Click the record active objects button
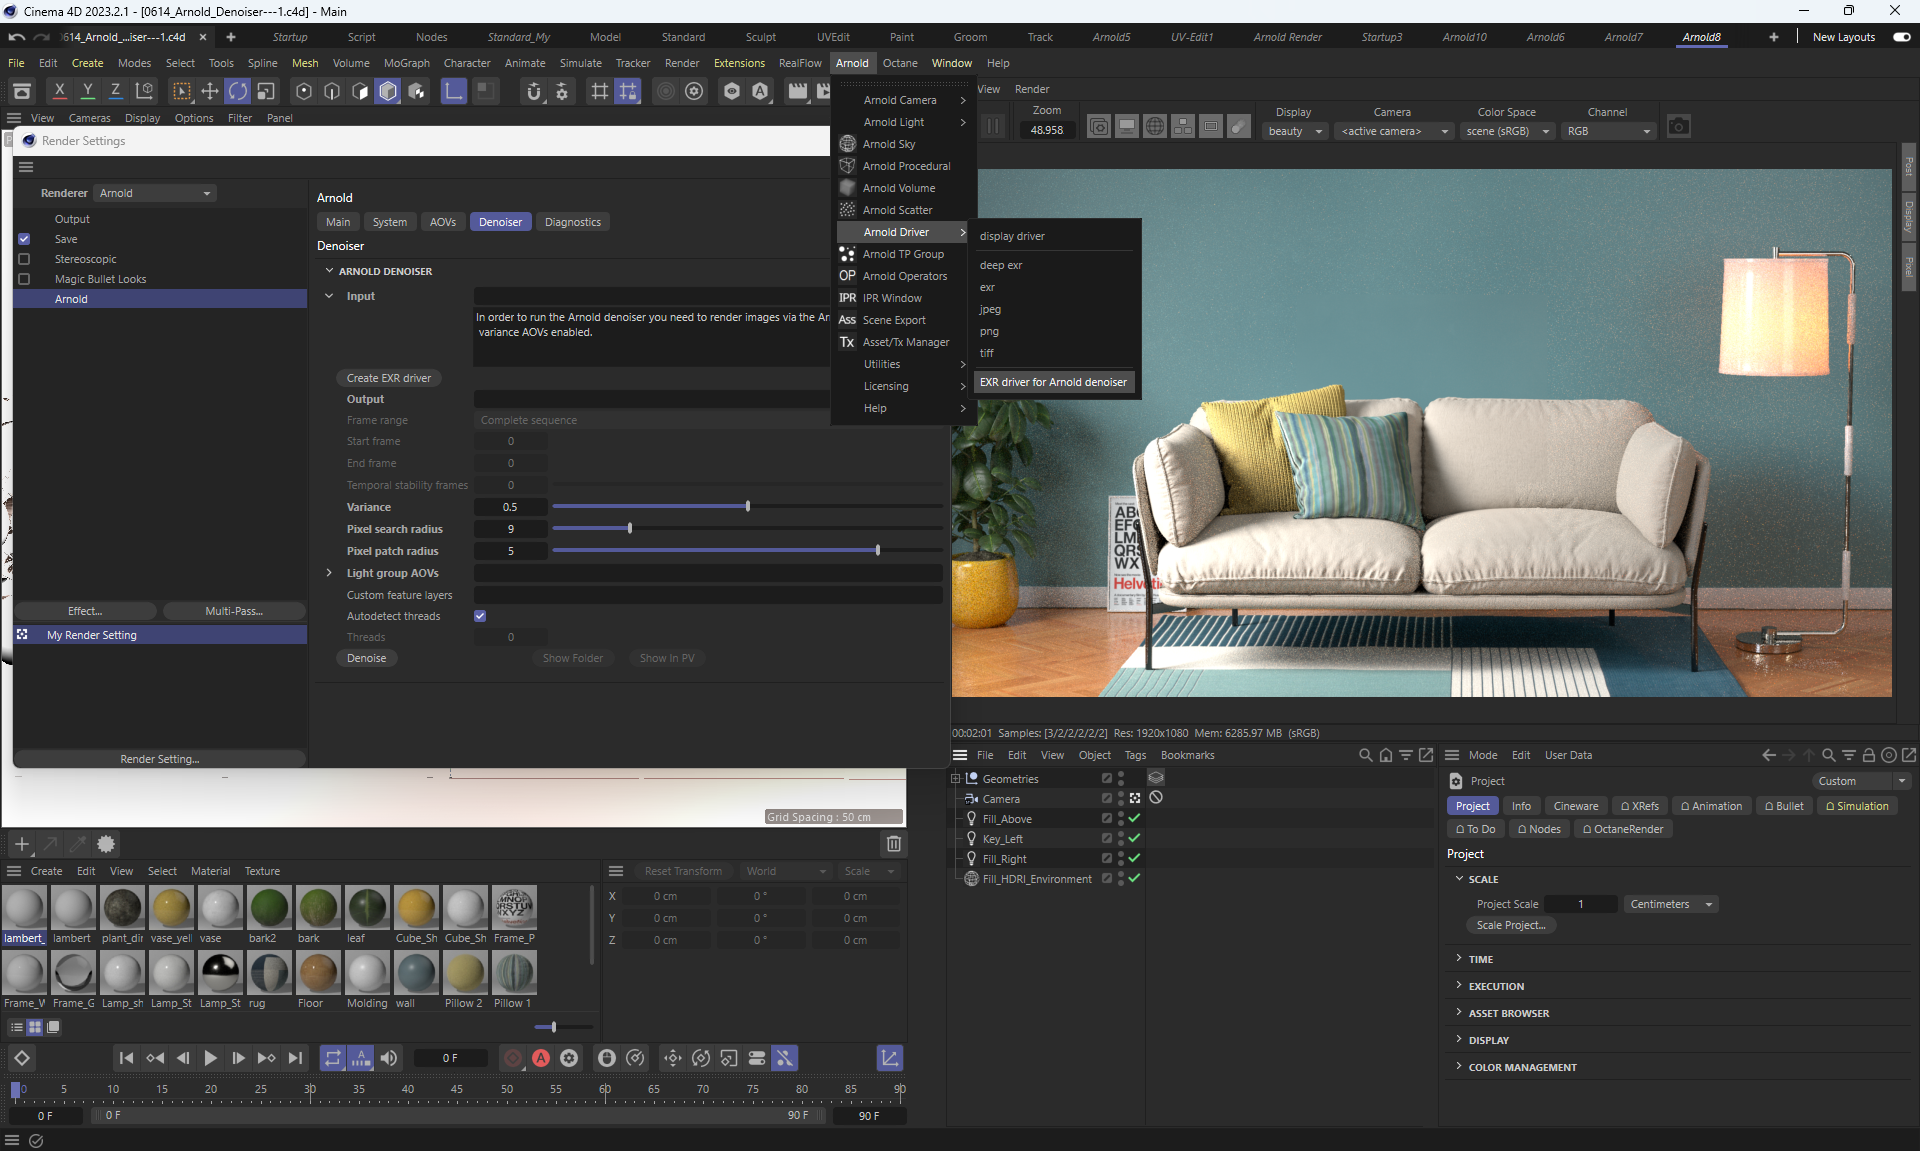Image resolution: width=1920 pixels, height=1151 pixels. [x=513, y=1058]
